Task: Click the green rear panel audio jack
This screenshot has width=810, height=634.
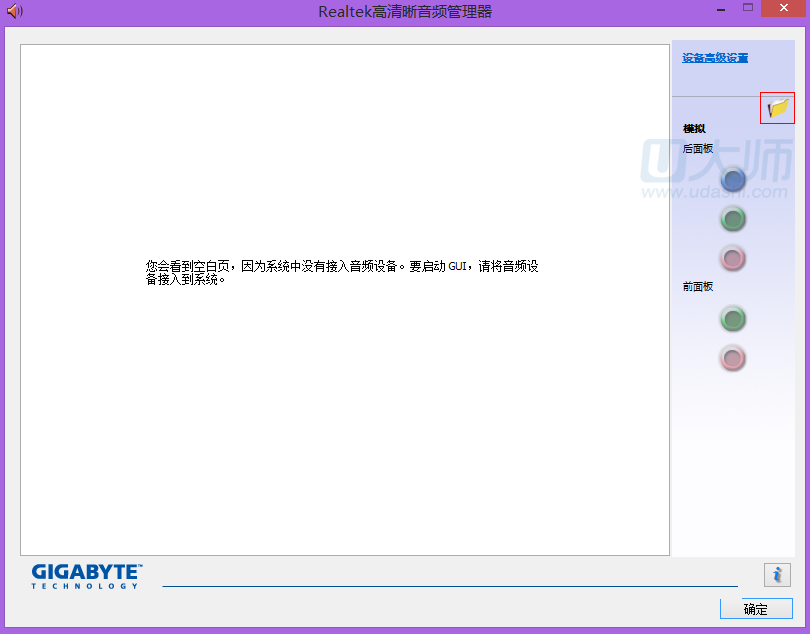Action: pyautogui.click(x=733, y=219)
